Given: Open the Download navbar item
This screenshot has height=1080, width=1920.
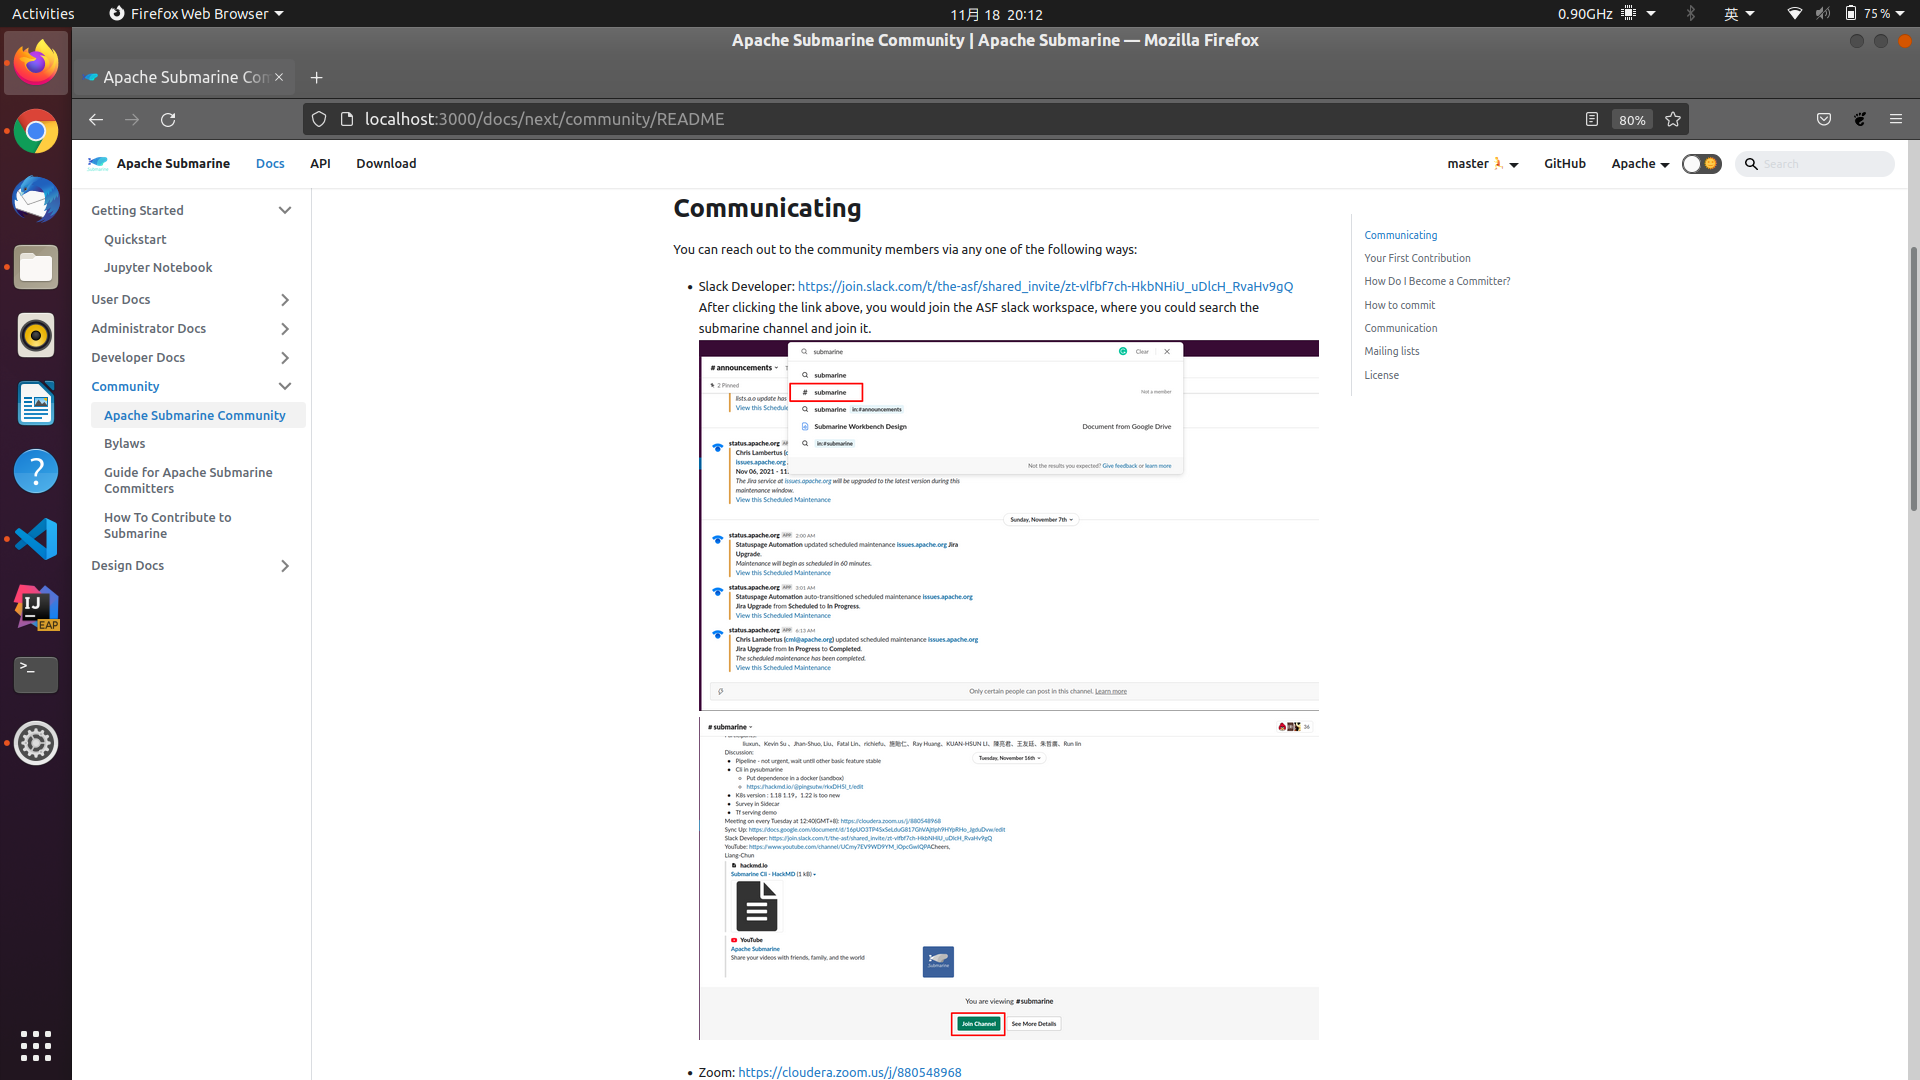Looking at the screenshot, I should [x=386, y=164].
